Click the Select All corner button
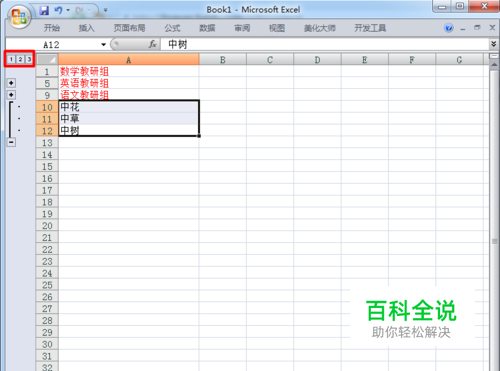The width and height of the screenshot is (500, 371). pyautogui.click(x=47, y=60)
